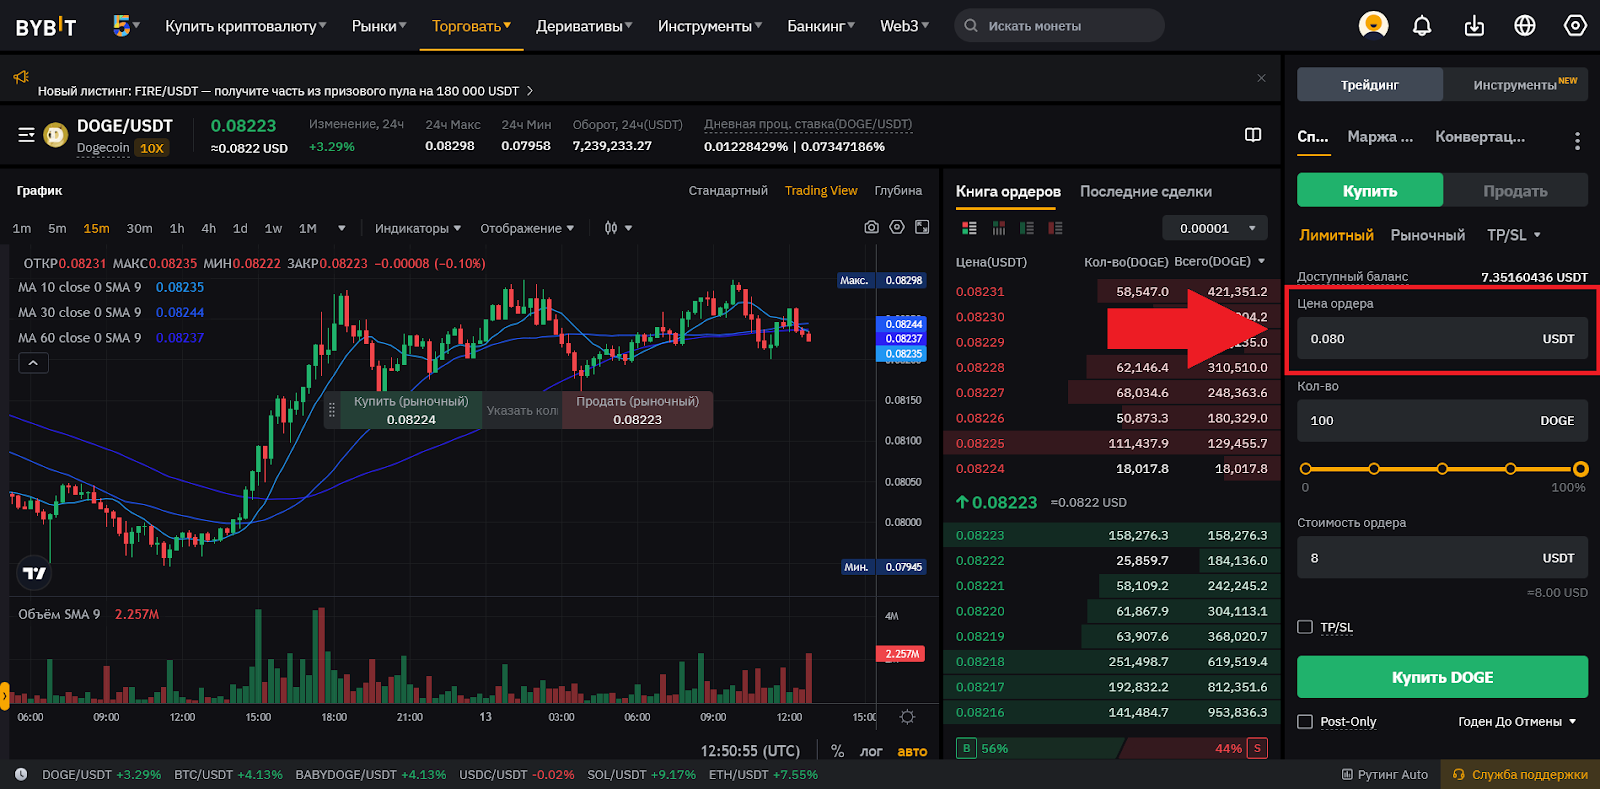The image size is (1600, 789).
Task: Switch to the Инструменты tab in trading panel
Action: pyautogui.click(x=1516, y=84)
